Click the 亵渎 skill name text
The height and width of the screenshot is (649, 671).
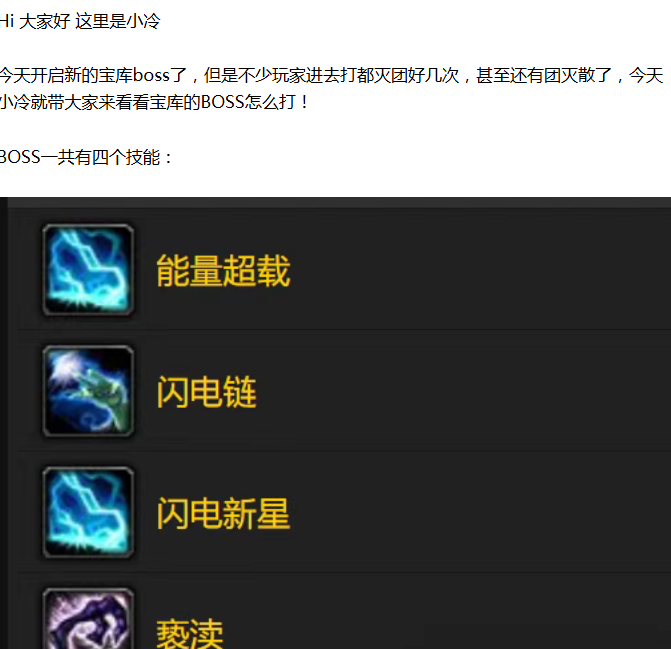coord(190,633)
